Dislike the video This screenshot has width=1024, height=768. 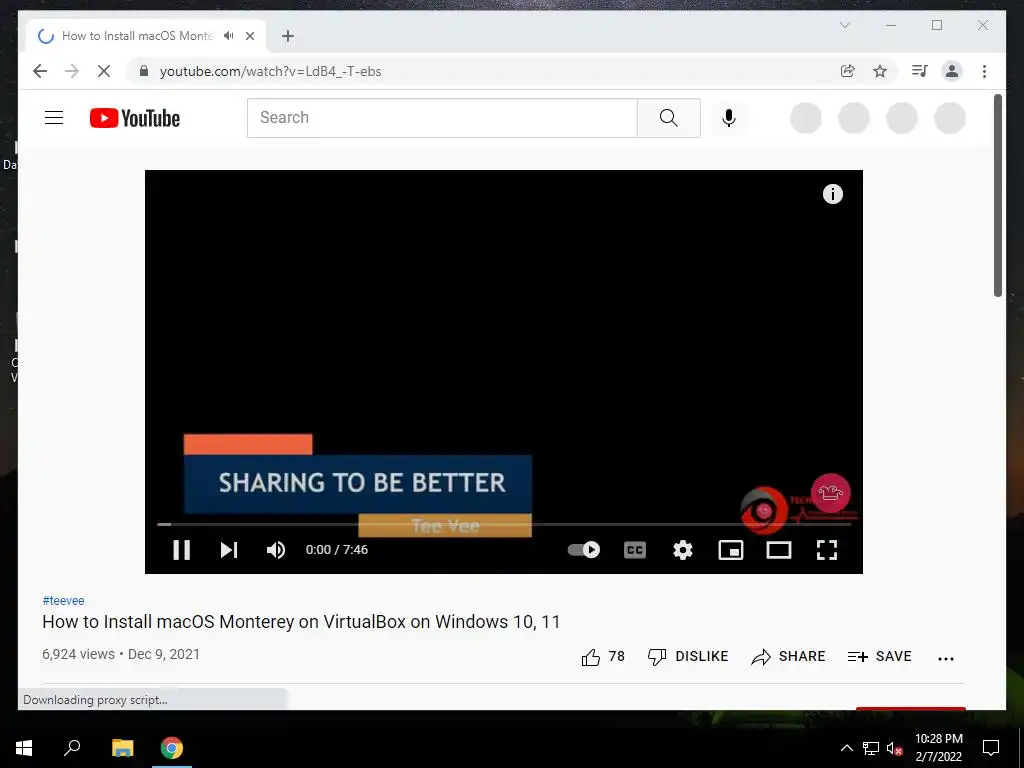(x=688, y=656)
